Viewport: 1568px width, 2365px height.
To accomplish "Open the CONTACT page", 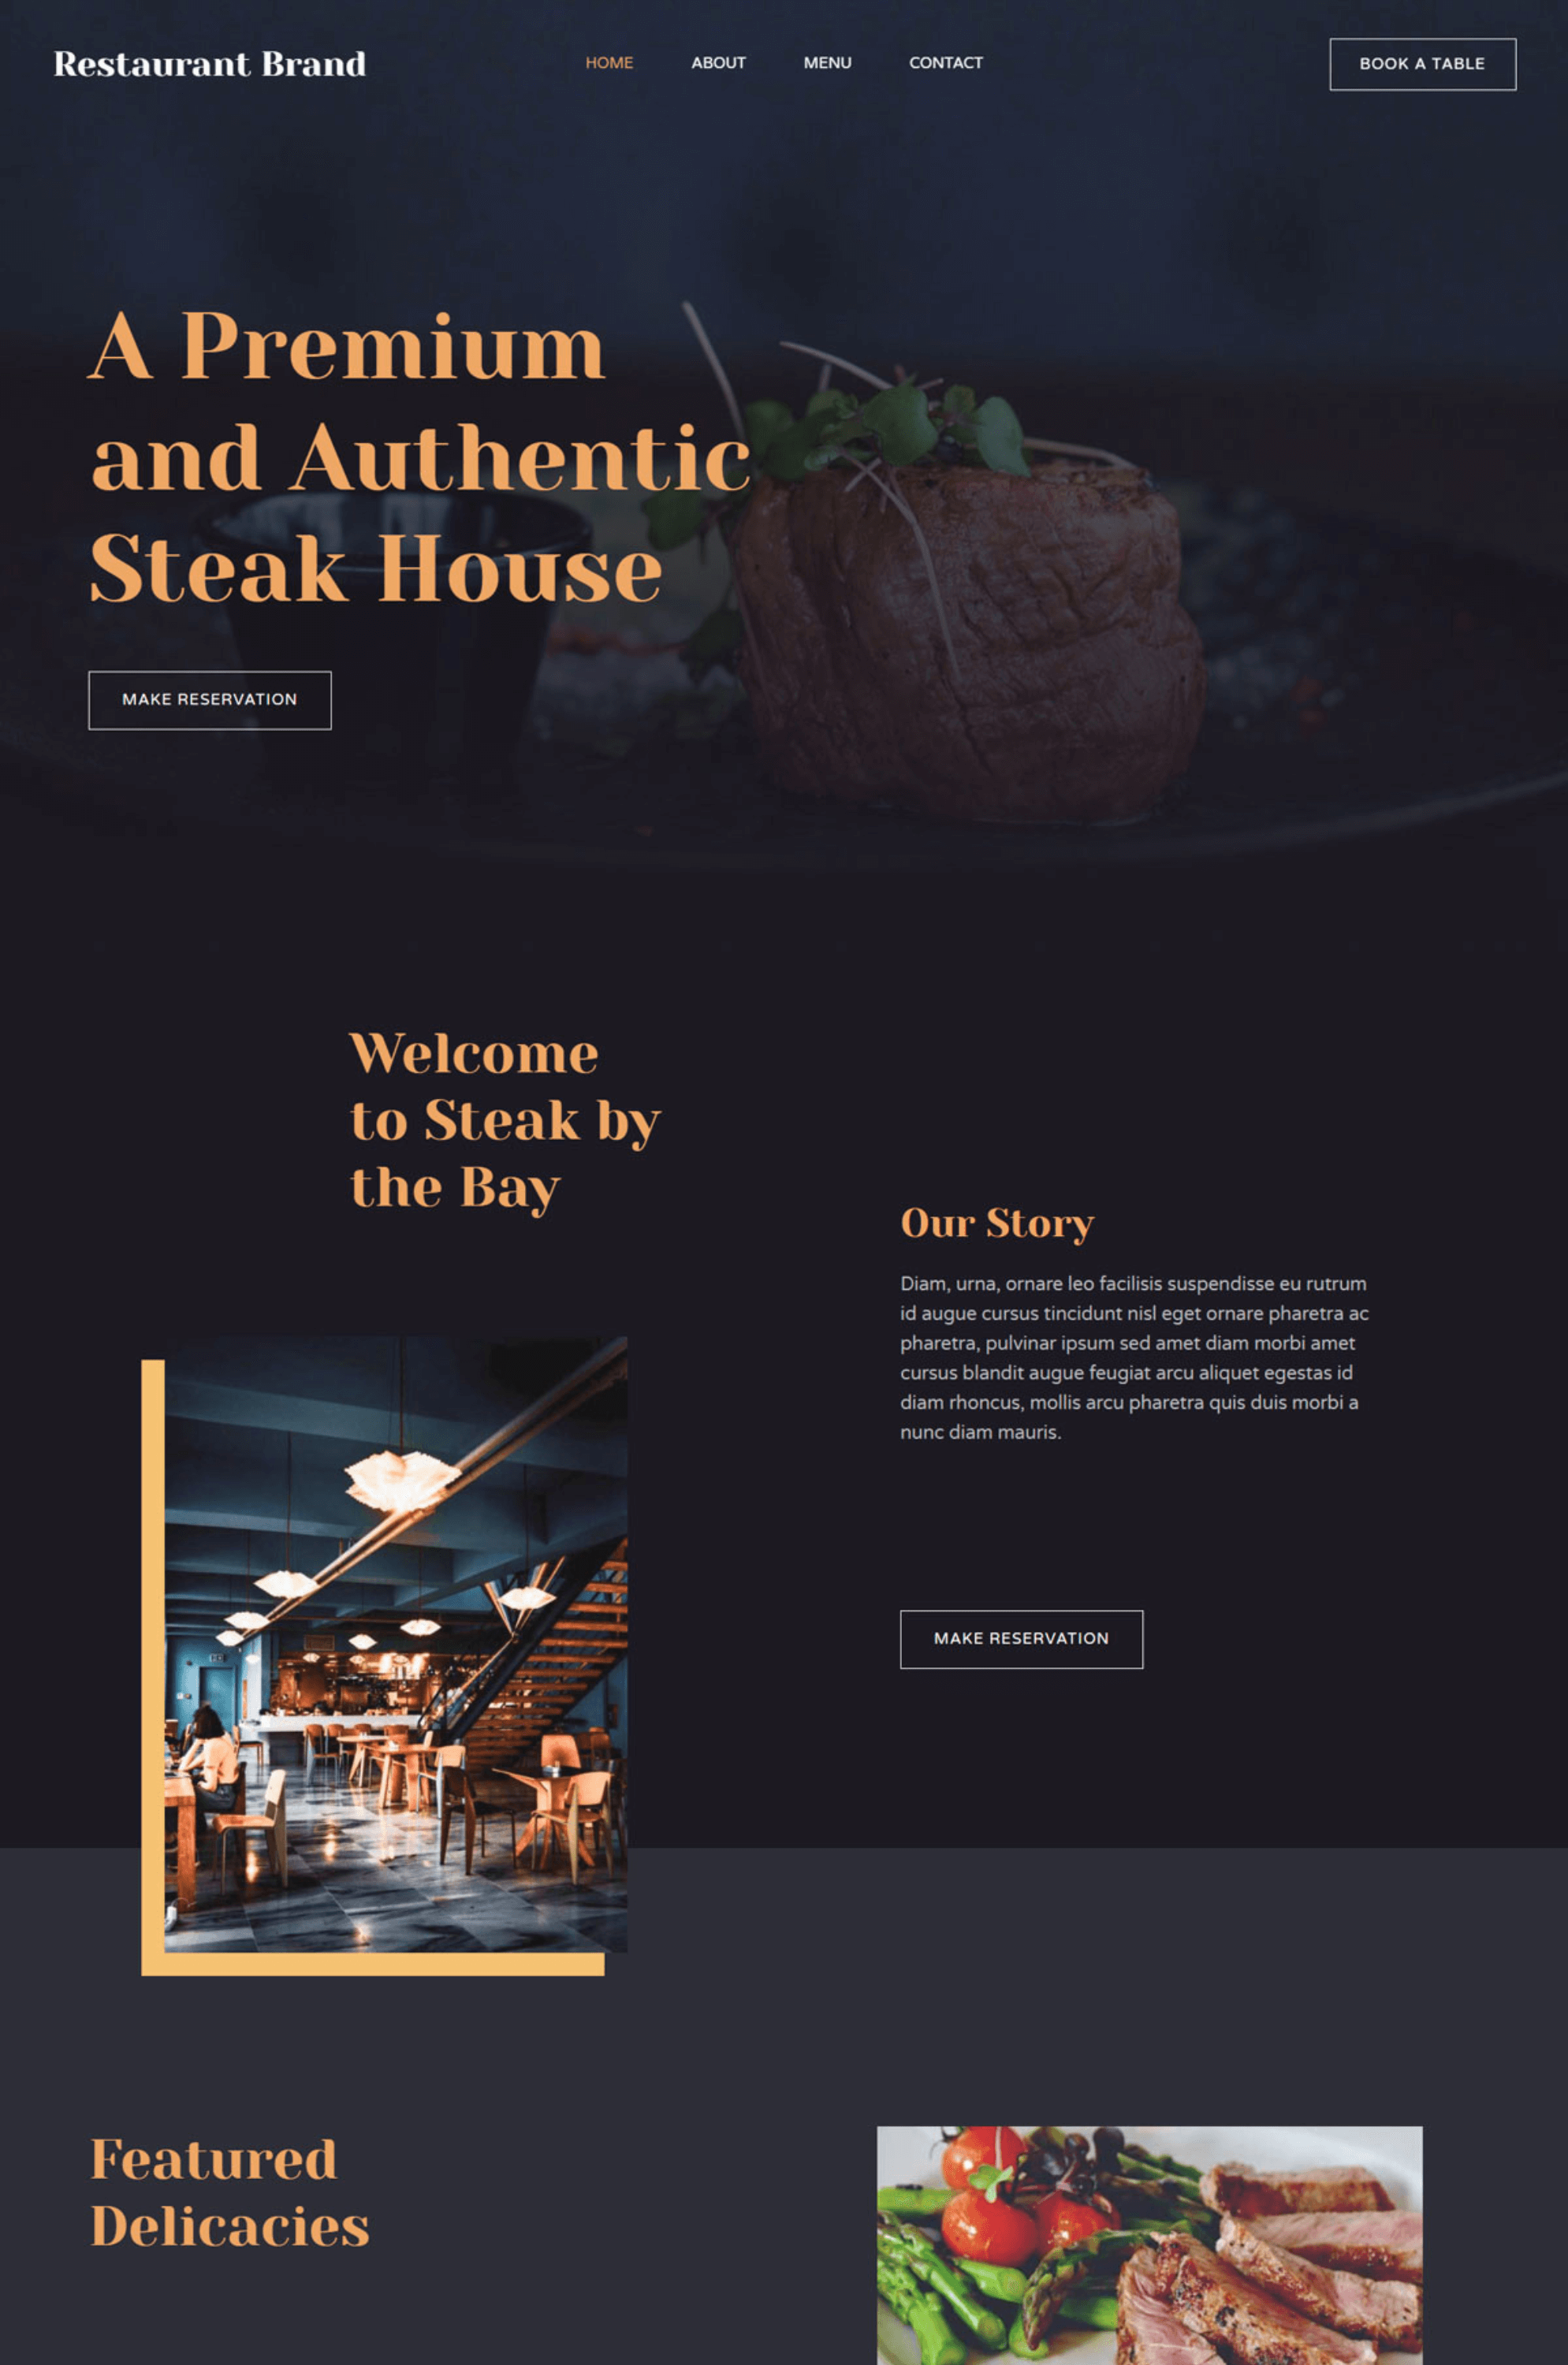I will tap(945, 63).
